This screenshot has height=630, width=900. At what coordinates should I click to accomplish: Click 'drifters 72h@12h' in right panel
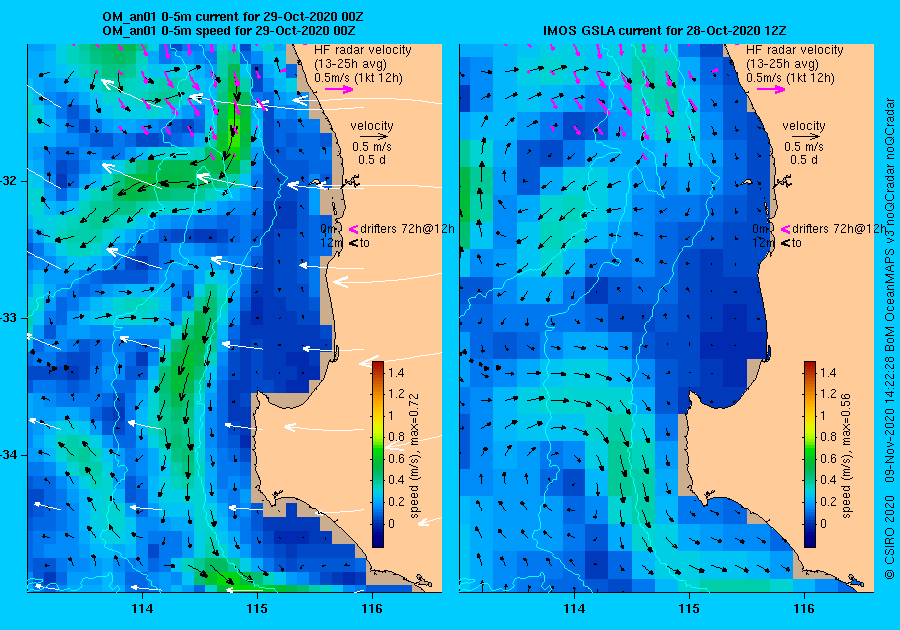click(x=839, y=229)
